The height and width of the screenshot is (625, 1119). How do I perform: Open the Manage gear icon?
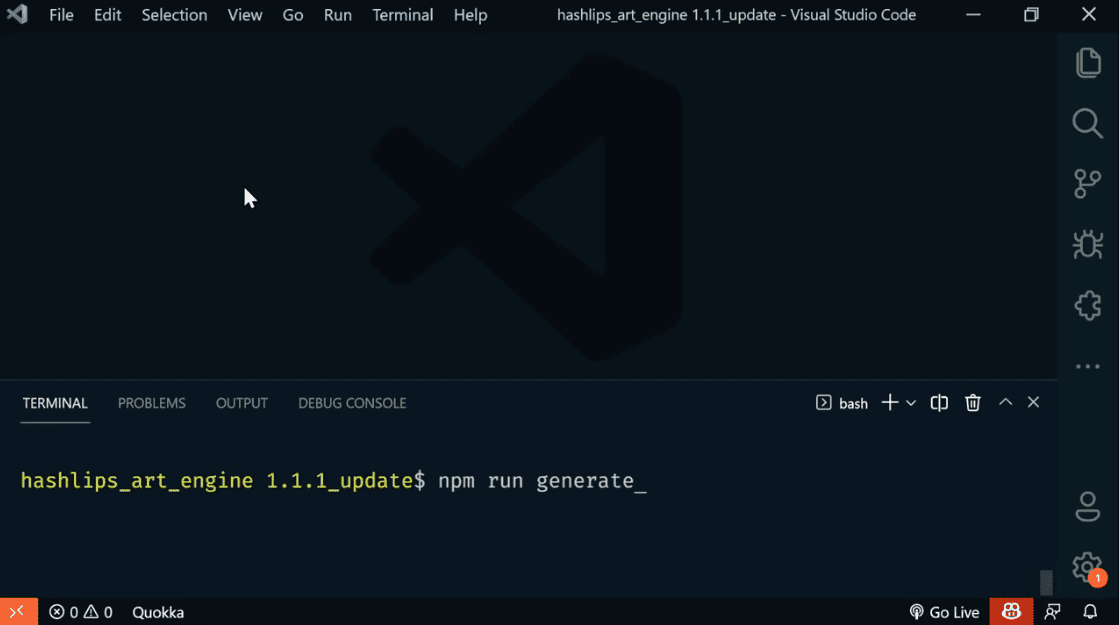(1088, 567)
